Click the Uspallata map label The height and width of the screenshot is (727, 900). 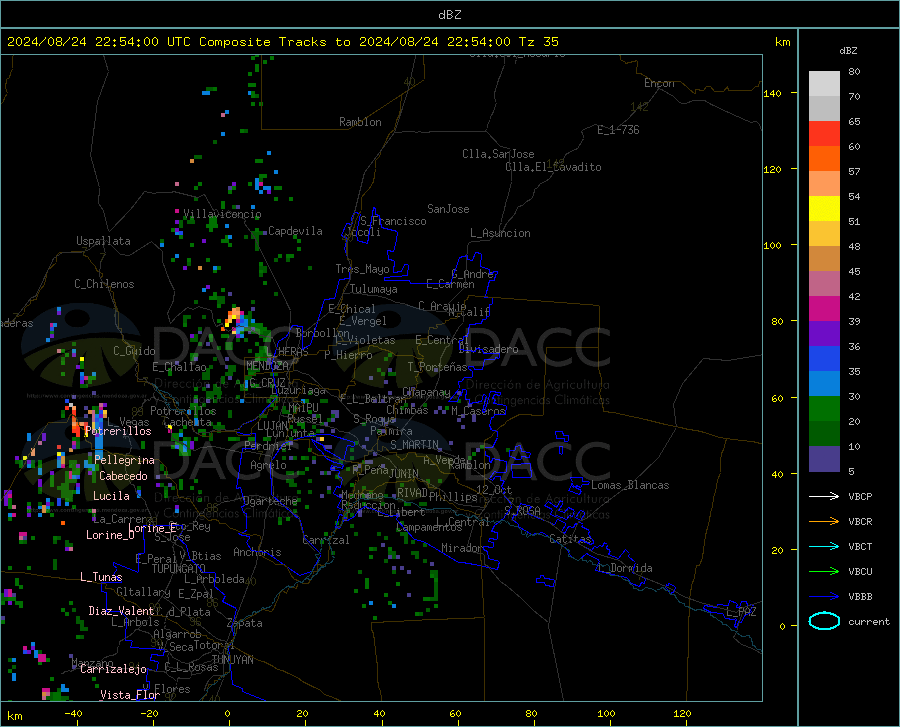click(x=103, y=241)
